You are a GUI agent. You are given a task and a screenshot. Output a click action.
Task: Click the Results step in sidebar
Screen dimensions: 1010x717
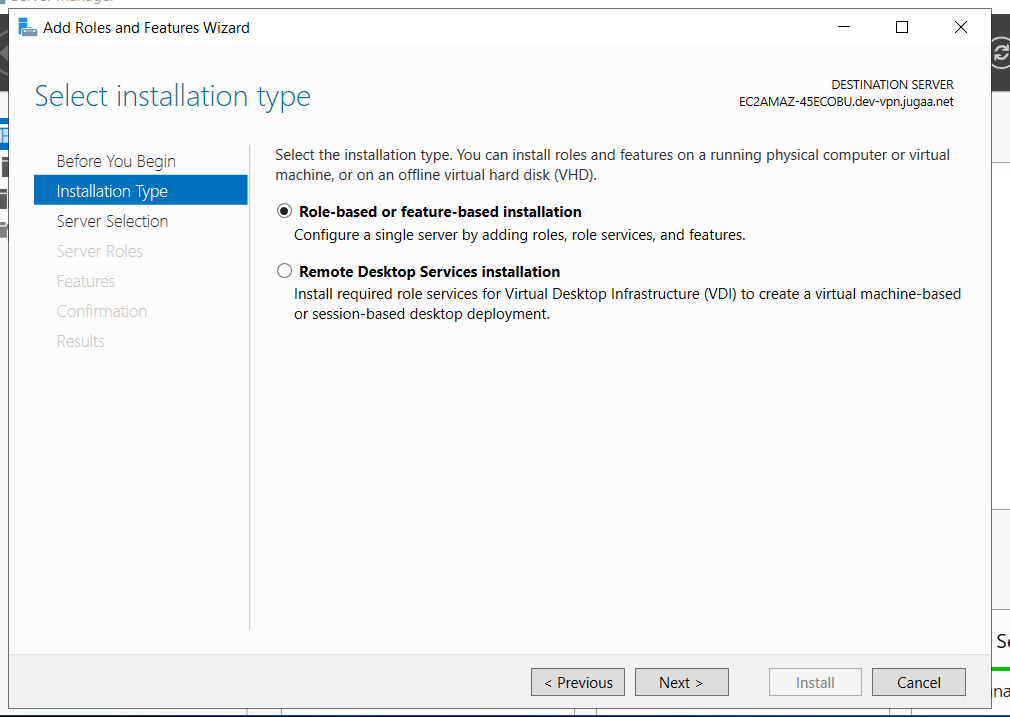point(81,341)
